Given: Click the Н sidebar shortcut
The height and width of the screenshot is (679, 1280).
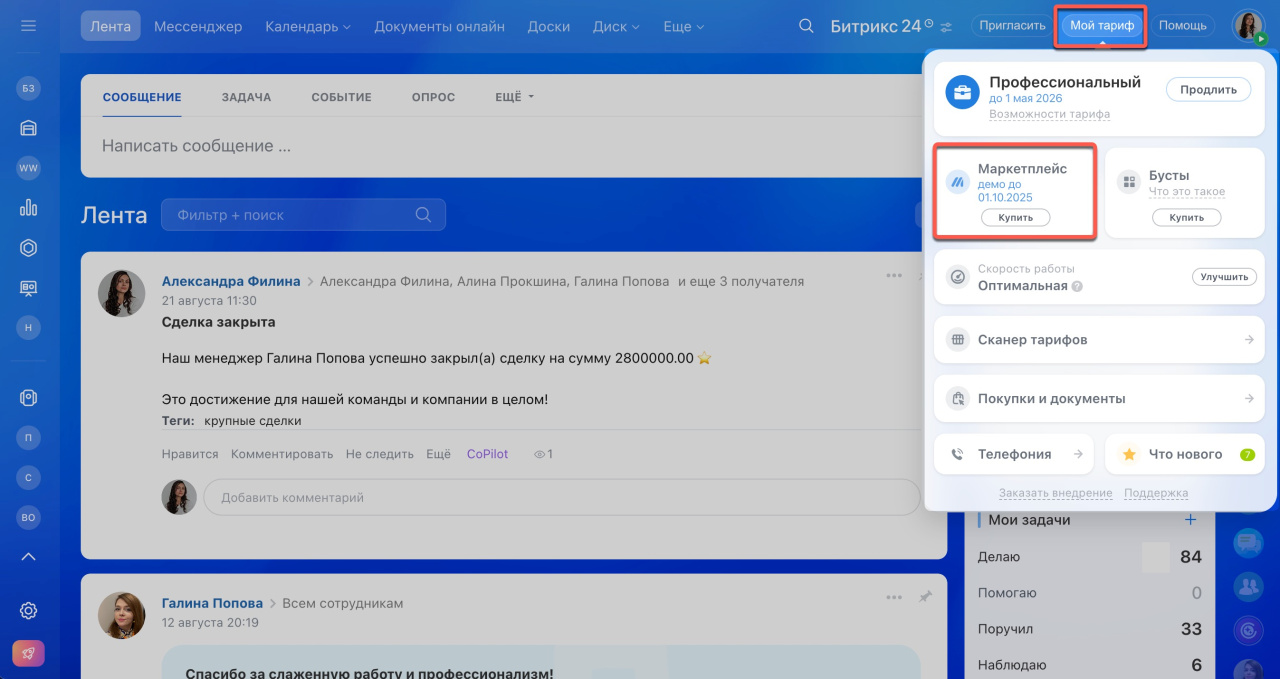Looking at the screenshot, I should tap(28, 327).
